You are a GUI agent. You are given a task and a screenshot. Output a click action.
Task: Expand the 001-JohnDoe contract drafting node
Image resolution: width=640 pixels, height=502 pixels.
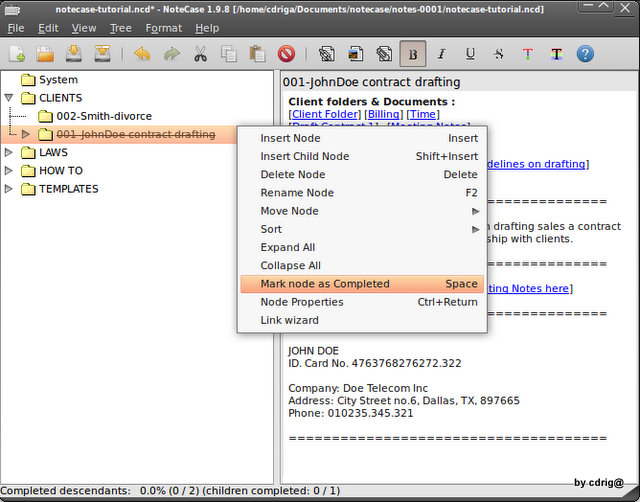click(26, 134)
